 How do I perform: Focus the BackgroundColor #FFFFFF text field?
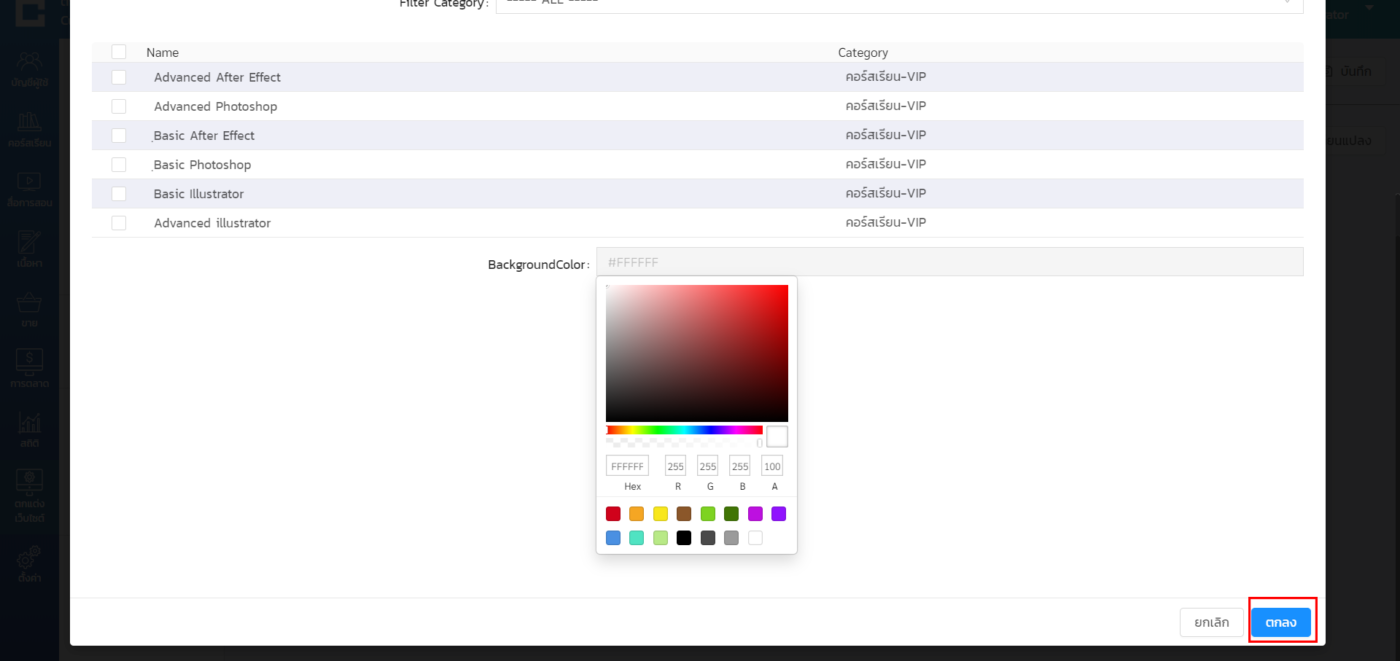click(x=949, y=262)
